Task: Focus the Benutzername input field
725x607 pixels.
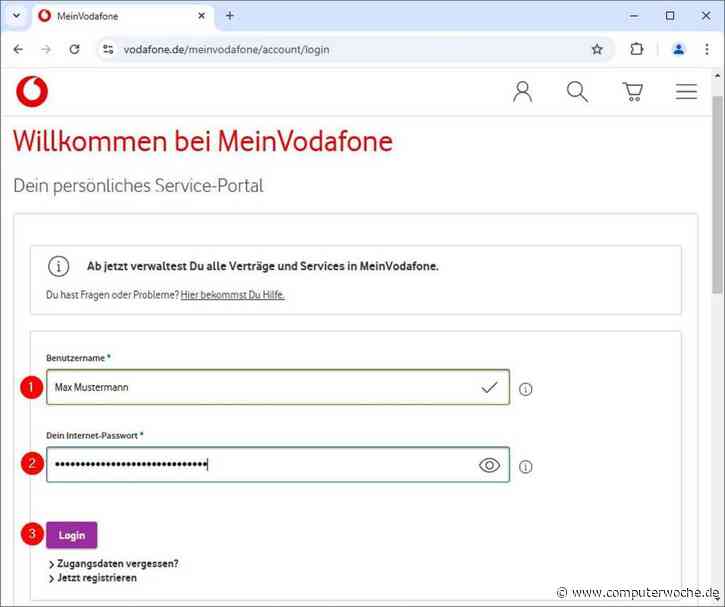Action: [278, 387]
